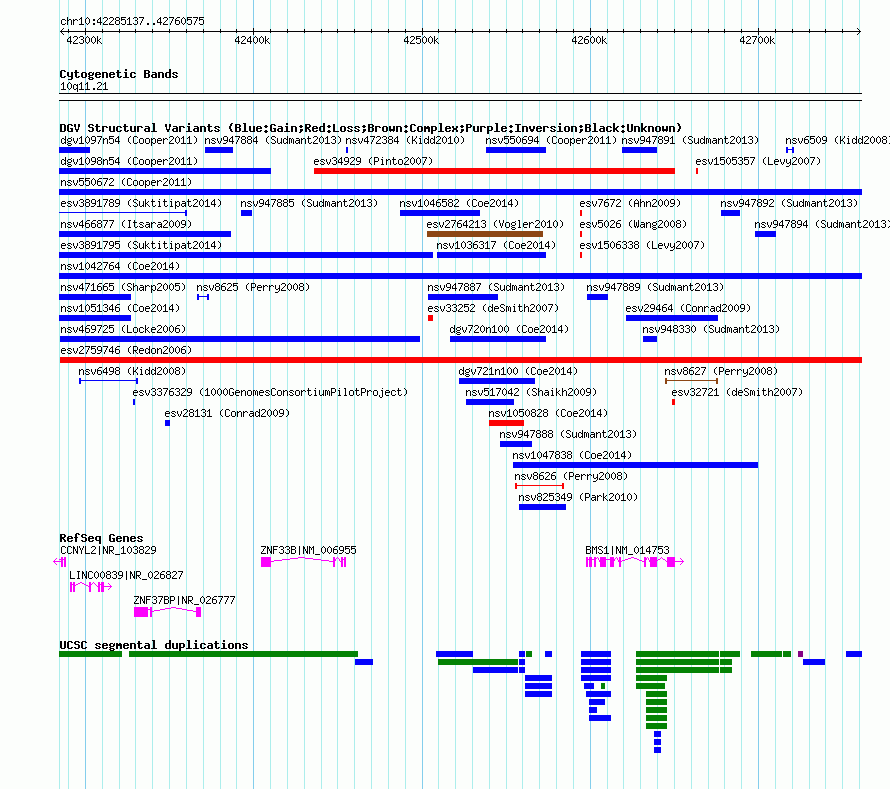The image size is (890, 789).
Task: Click esv28131 (Conrad2009) label
Action: pyautogui.click(x=227, y=413)
